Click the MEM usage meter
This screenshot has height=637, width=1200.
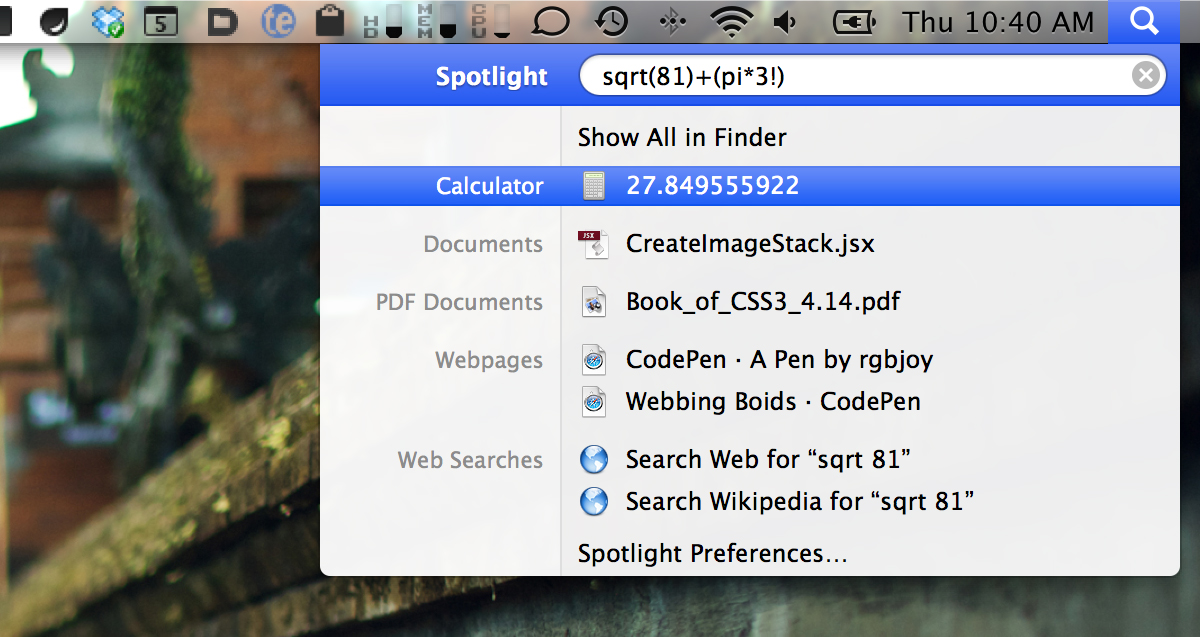point(435,21)
